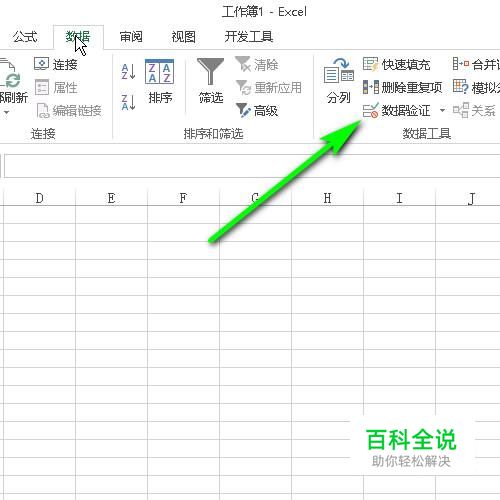
Task: Select column I header
Action: 399,198
